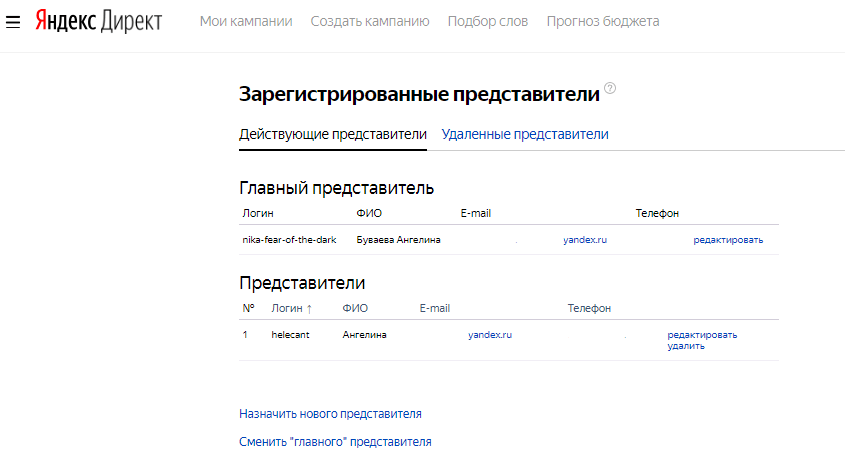Edit the helecant representative
The height and width of the screenshot is (456, 845).
(x=702, y=335)
